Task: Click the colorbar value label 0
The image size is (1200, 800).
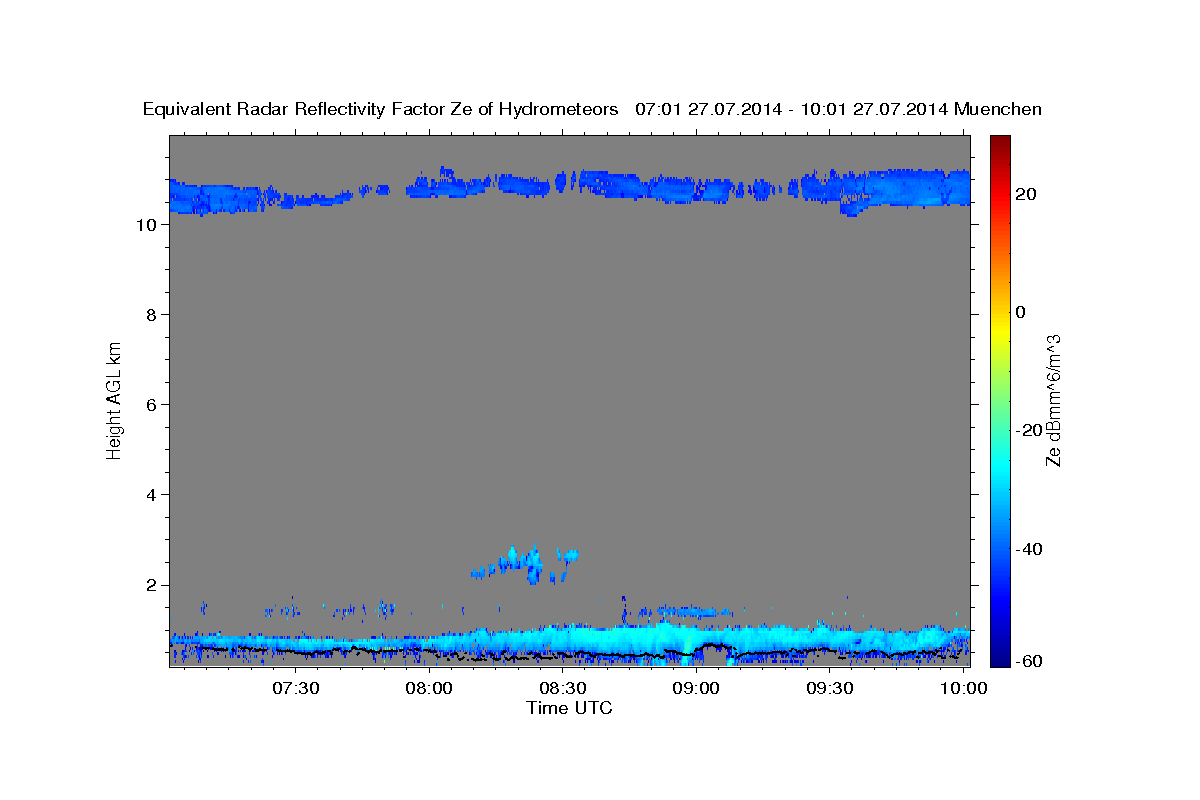Action: pos(1021,312)
